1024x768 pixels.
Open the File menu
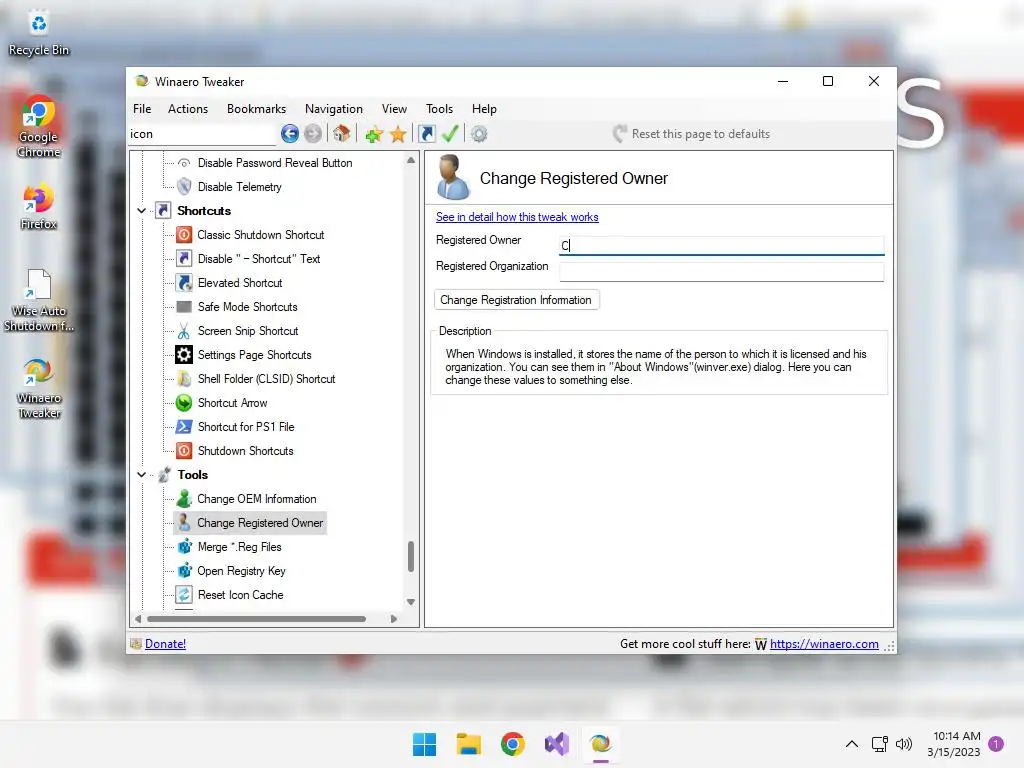(x=142, y=109)
